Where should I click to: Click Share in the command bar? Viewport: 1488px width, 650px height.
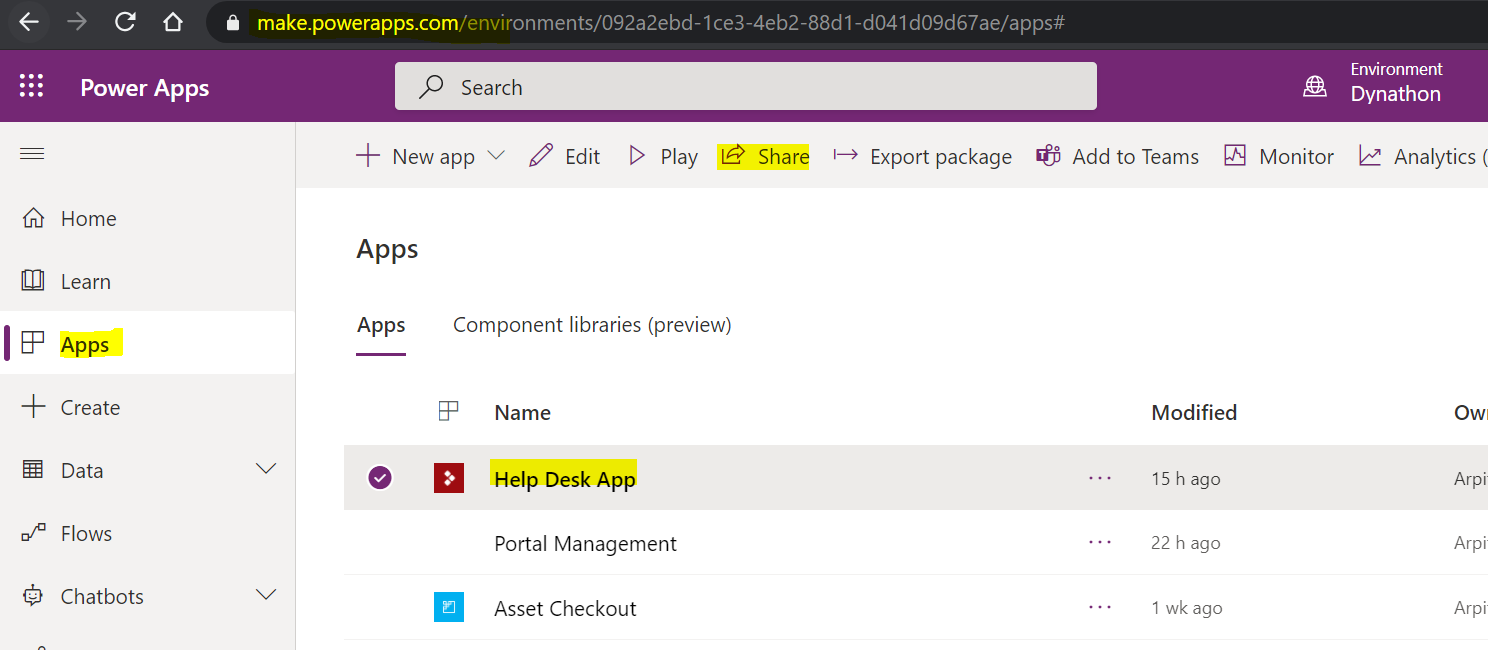[765, 156]
